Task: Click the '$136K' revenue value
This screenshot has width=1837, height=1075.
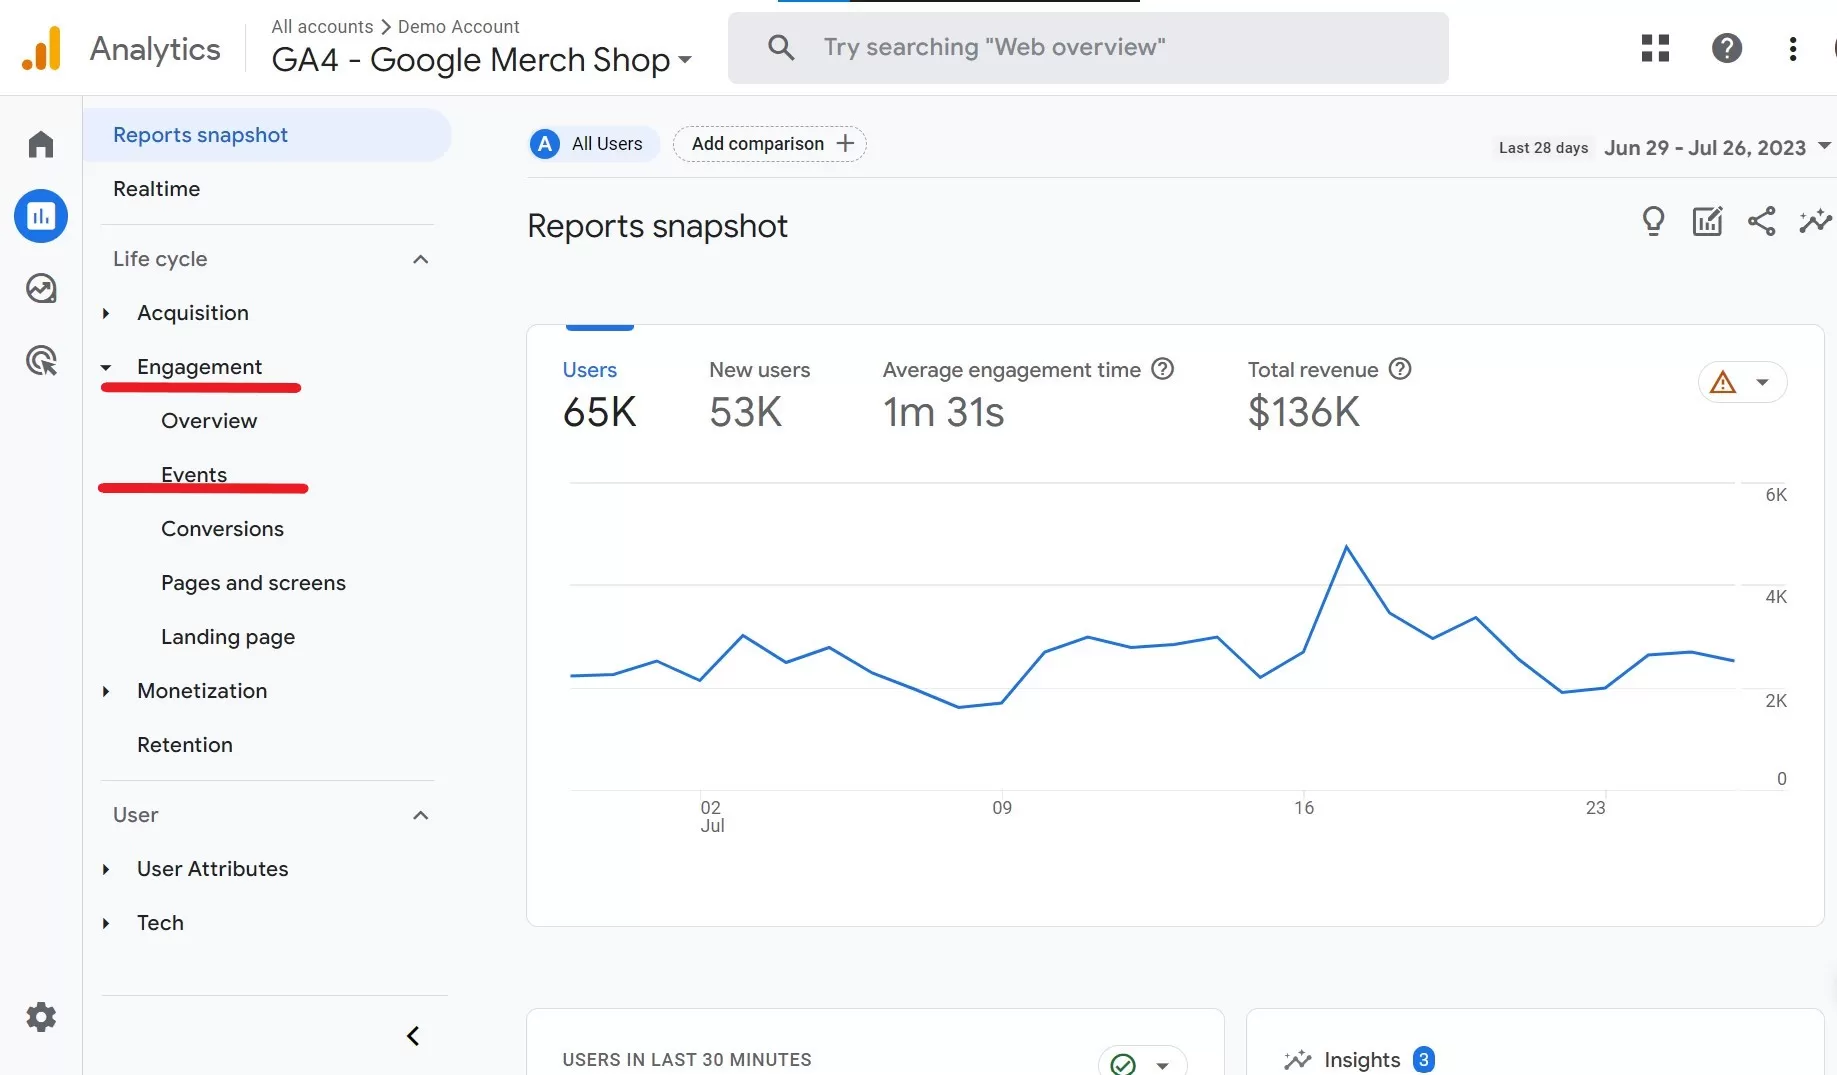Action: coord(1304,412)
